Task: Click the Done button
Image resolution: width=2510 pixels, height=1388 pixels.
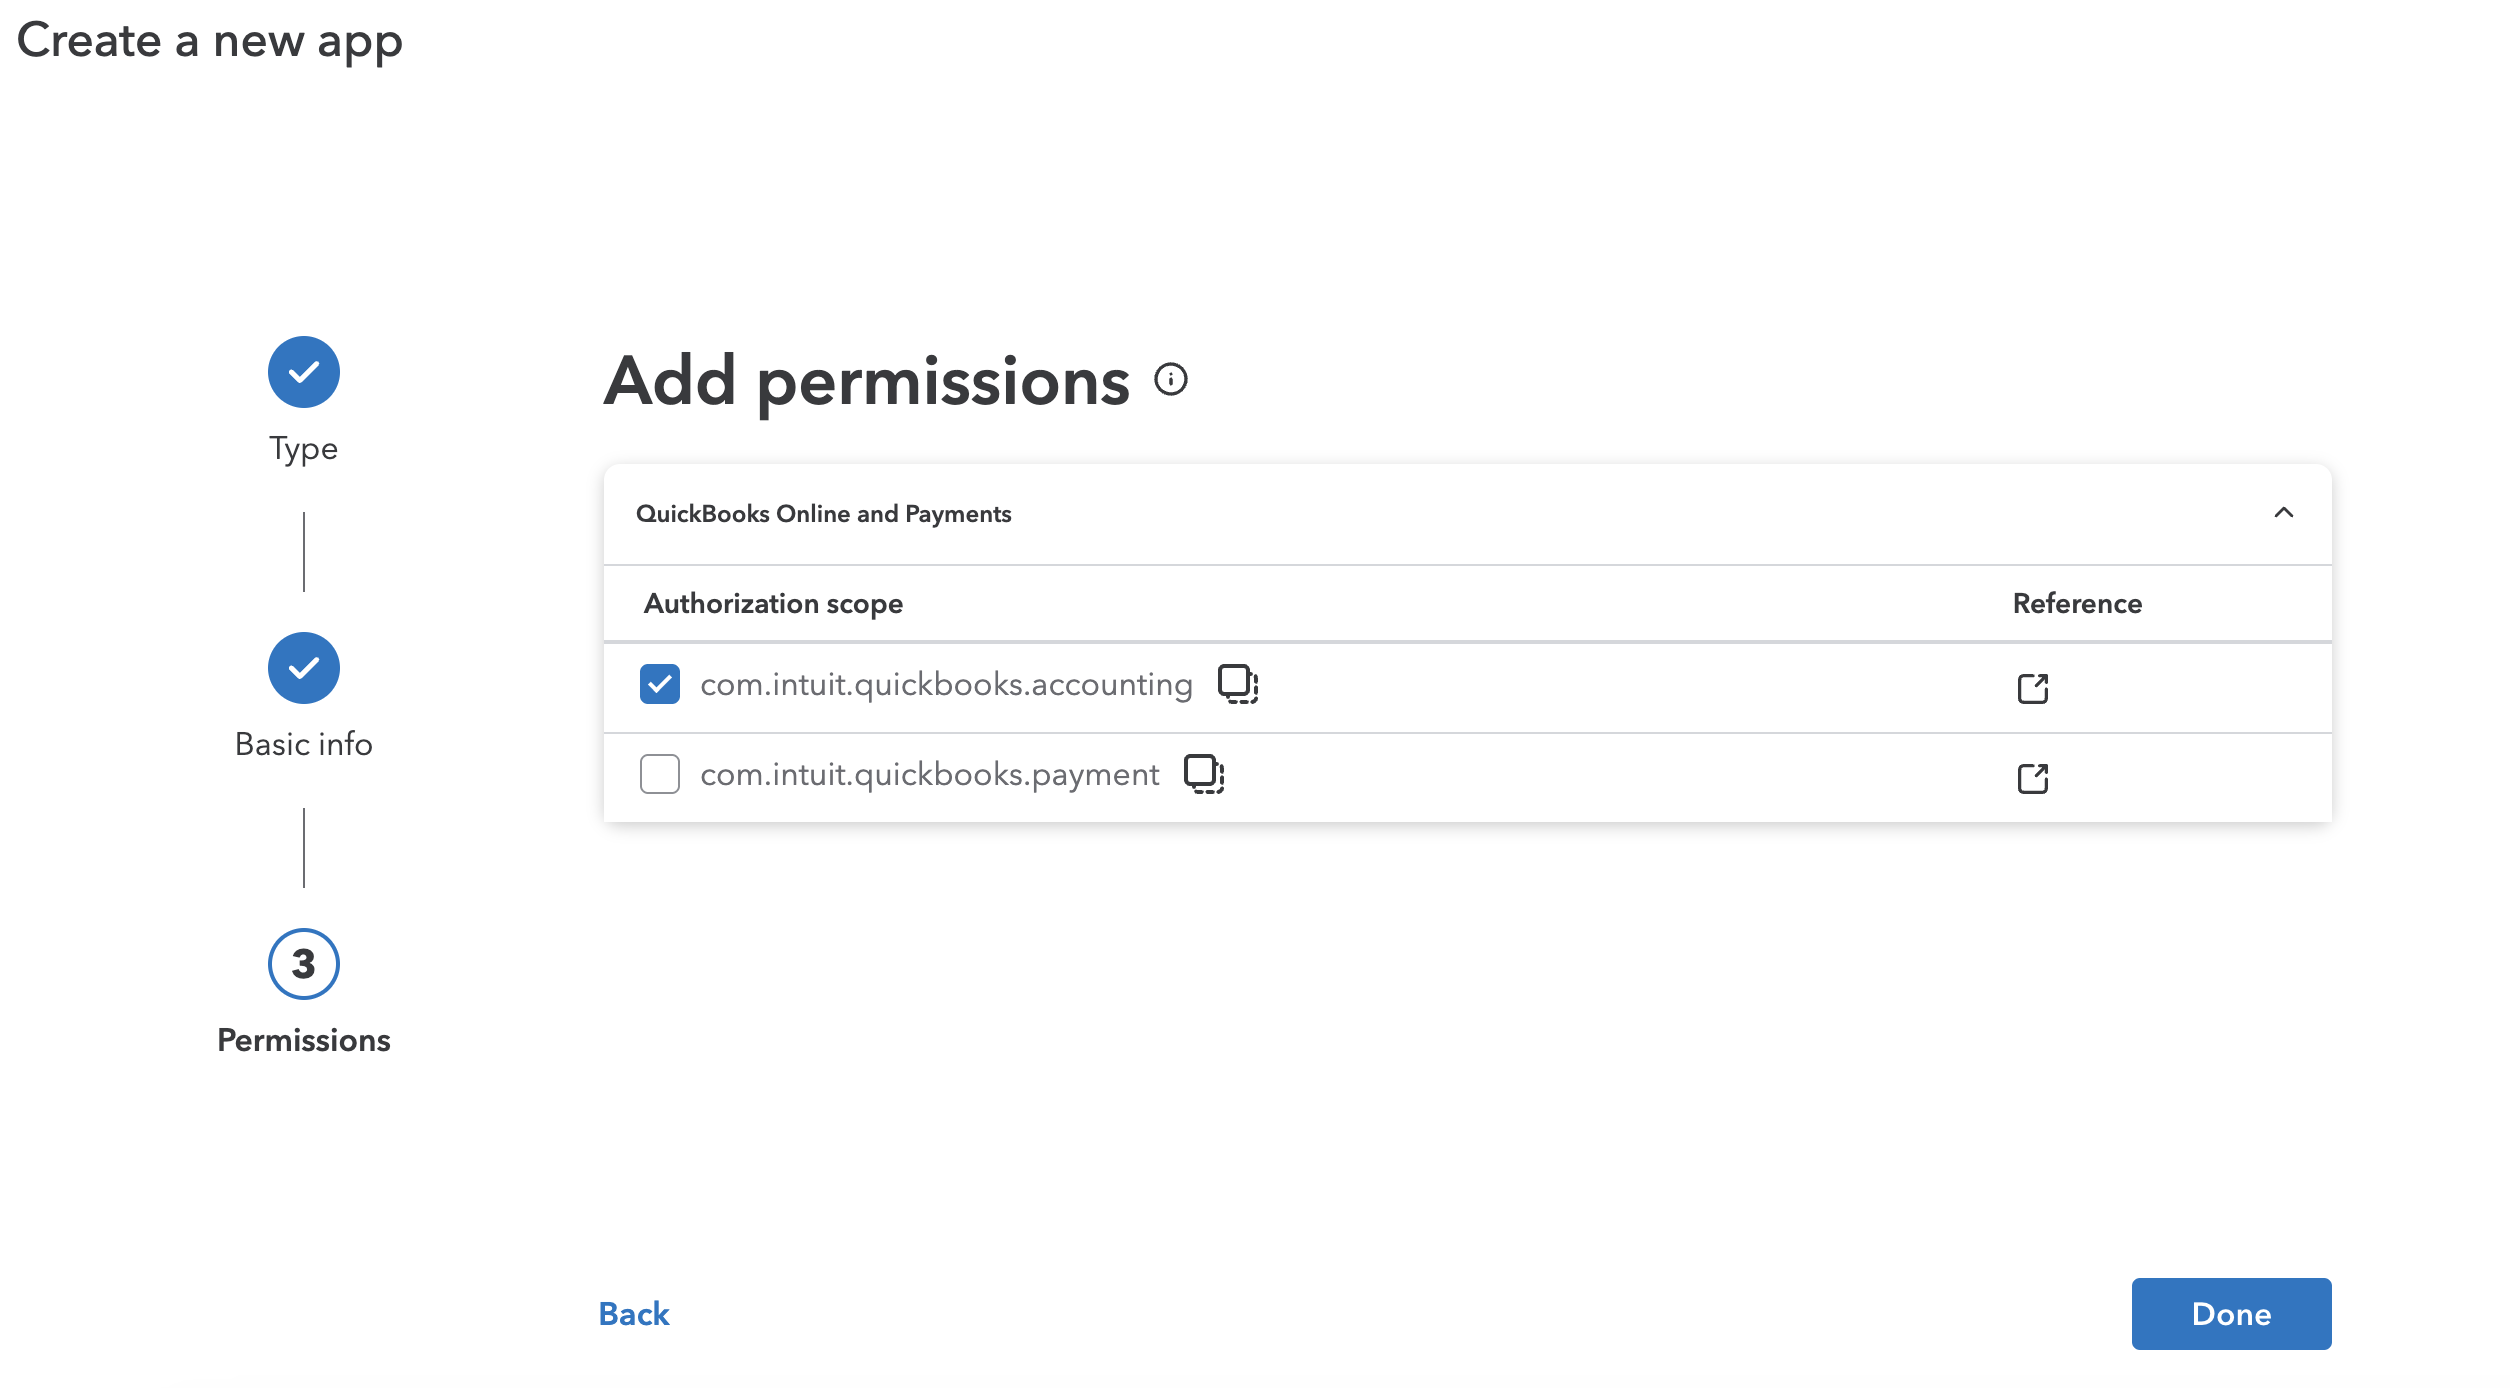Action: click(x=2230, y=1314)
